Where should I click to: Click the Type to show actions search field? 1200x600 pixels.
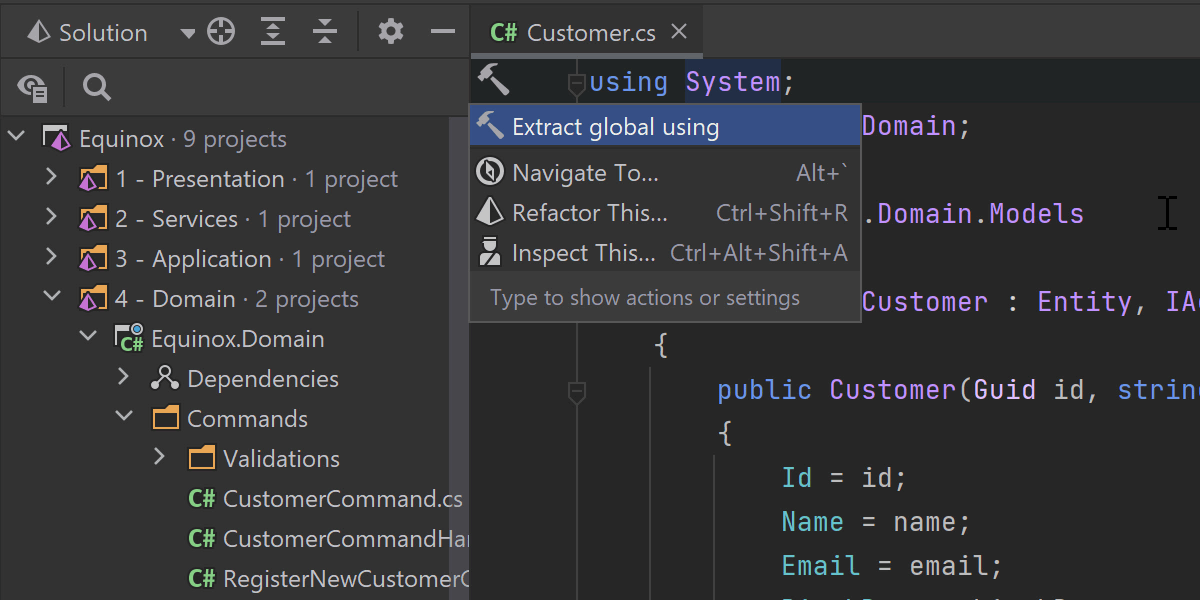click(645, 298)
